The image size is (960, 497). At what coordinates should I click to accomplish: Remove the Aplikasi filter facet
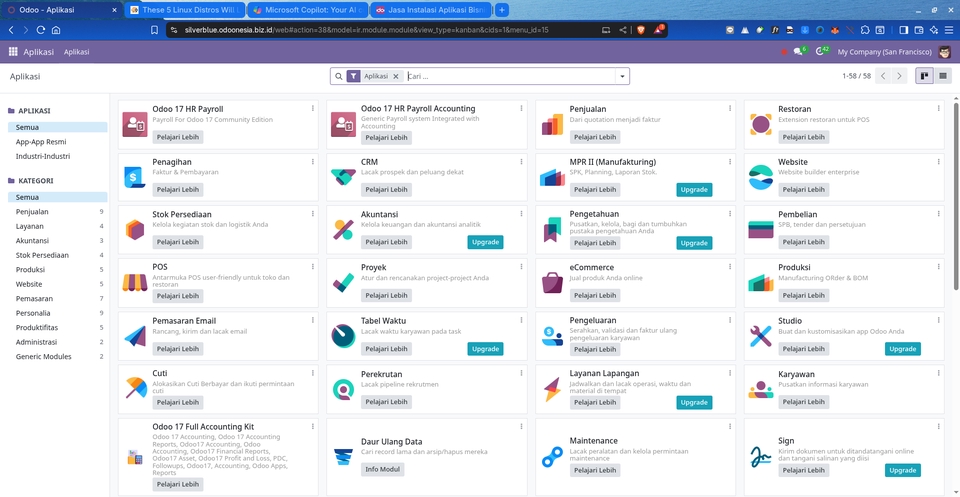coord(396,76)
